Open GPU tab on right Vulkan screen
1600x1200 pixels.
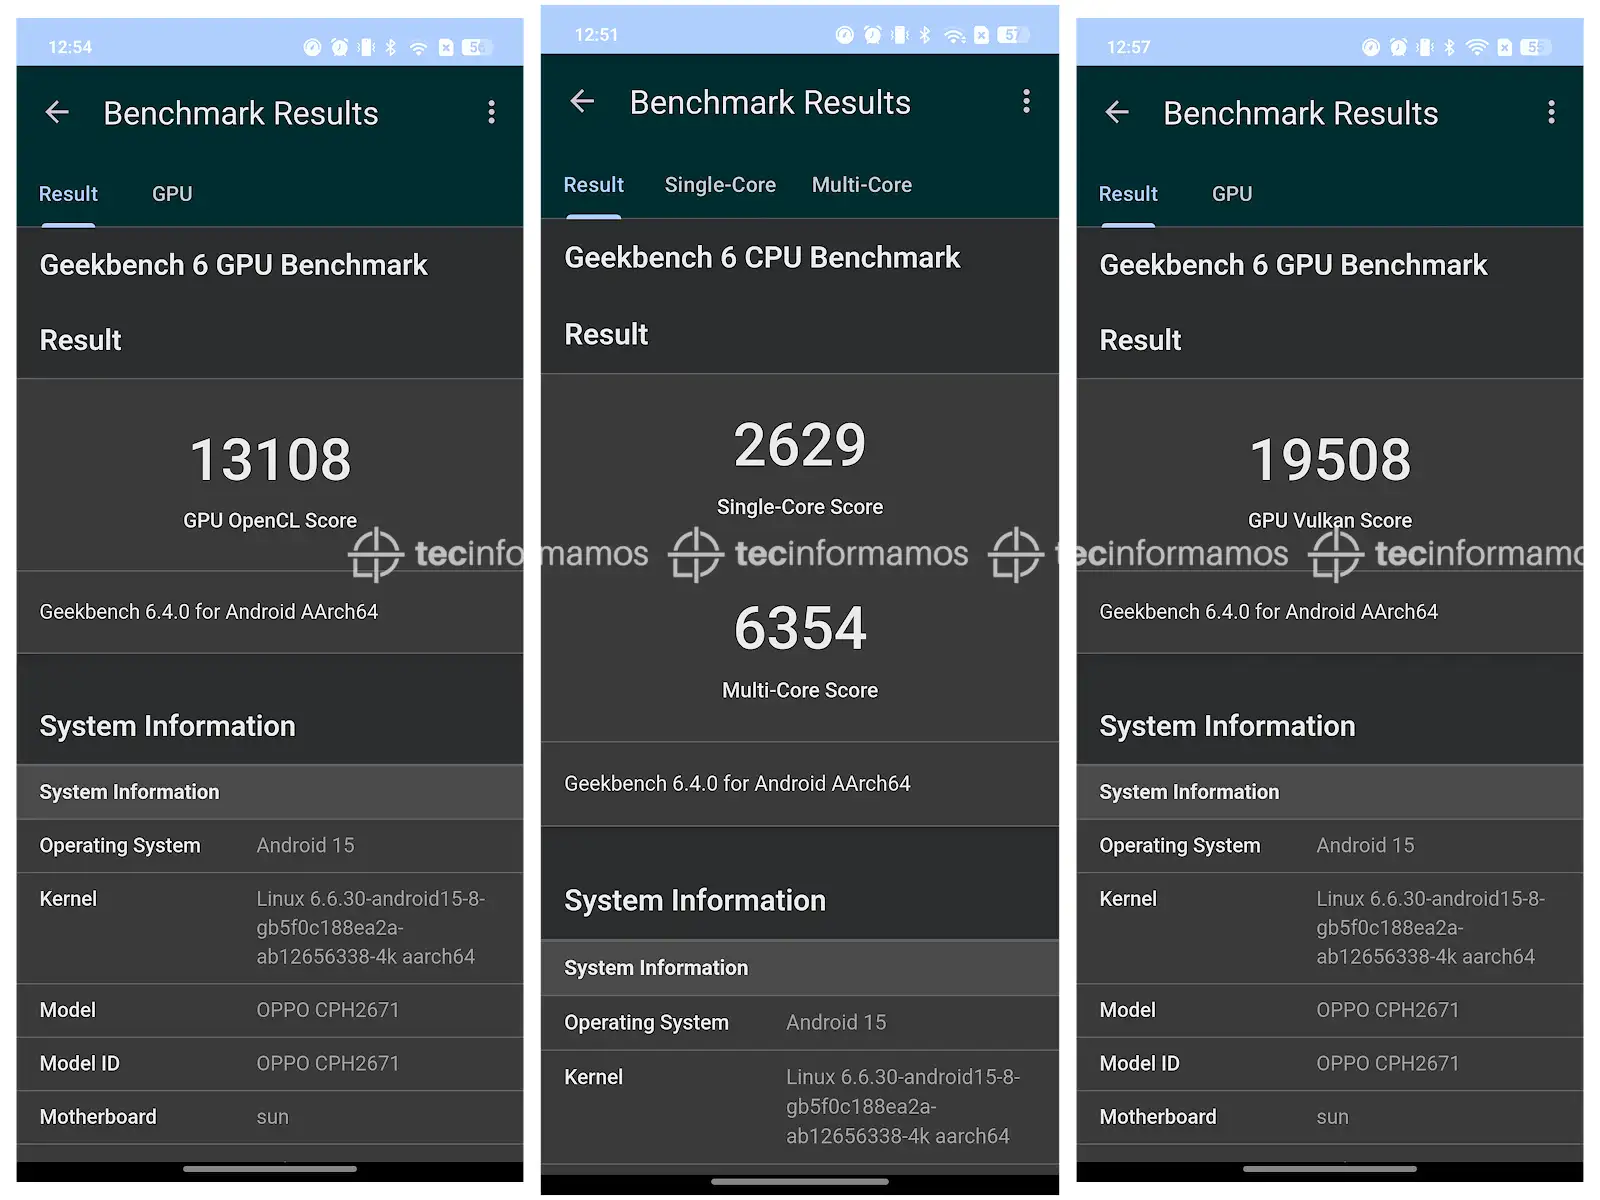1232,194
